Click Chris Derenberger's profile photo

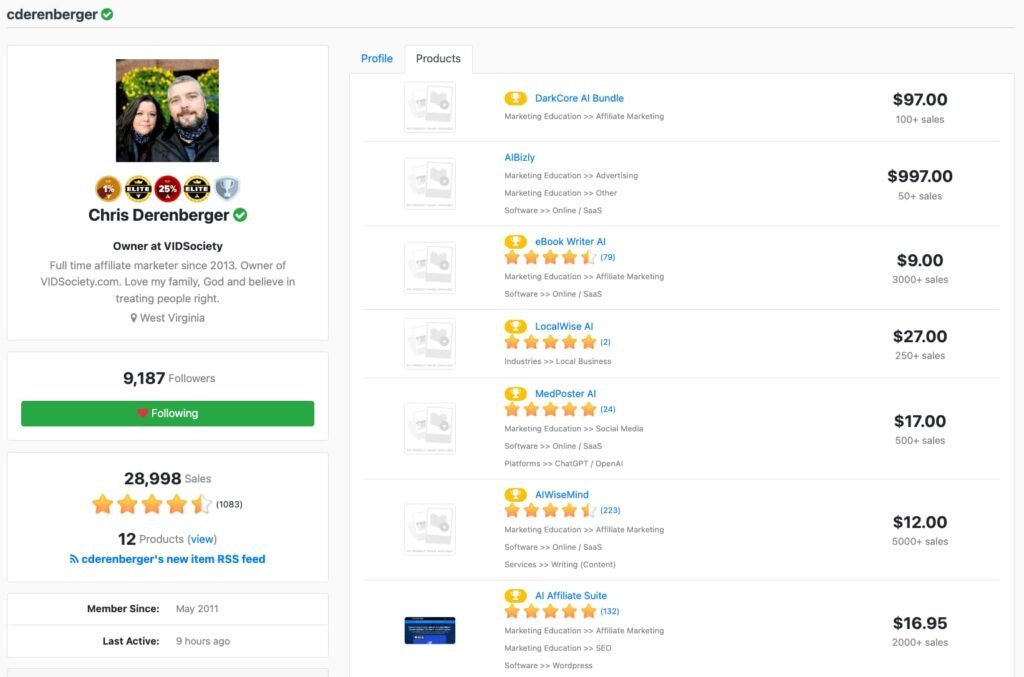[x=167, y=110]
